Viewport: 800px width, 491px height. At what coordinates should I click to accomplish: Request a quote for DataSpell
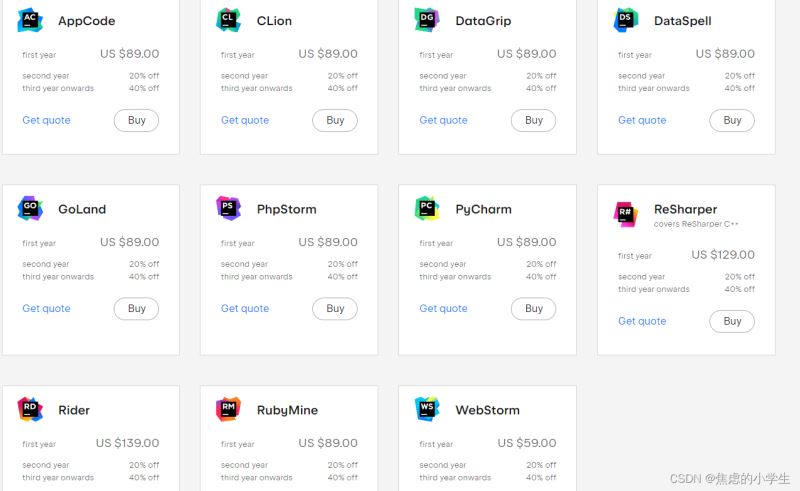click(642, 120)
